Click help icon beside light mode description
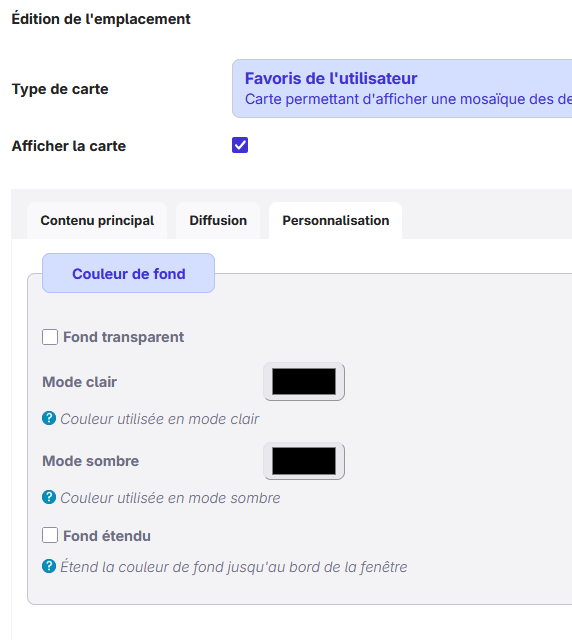Viewport: 572px width, 640px height. (49, 418)
